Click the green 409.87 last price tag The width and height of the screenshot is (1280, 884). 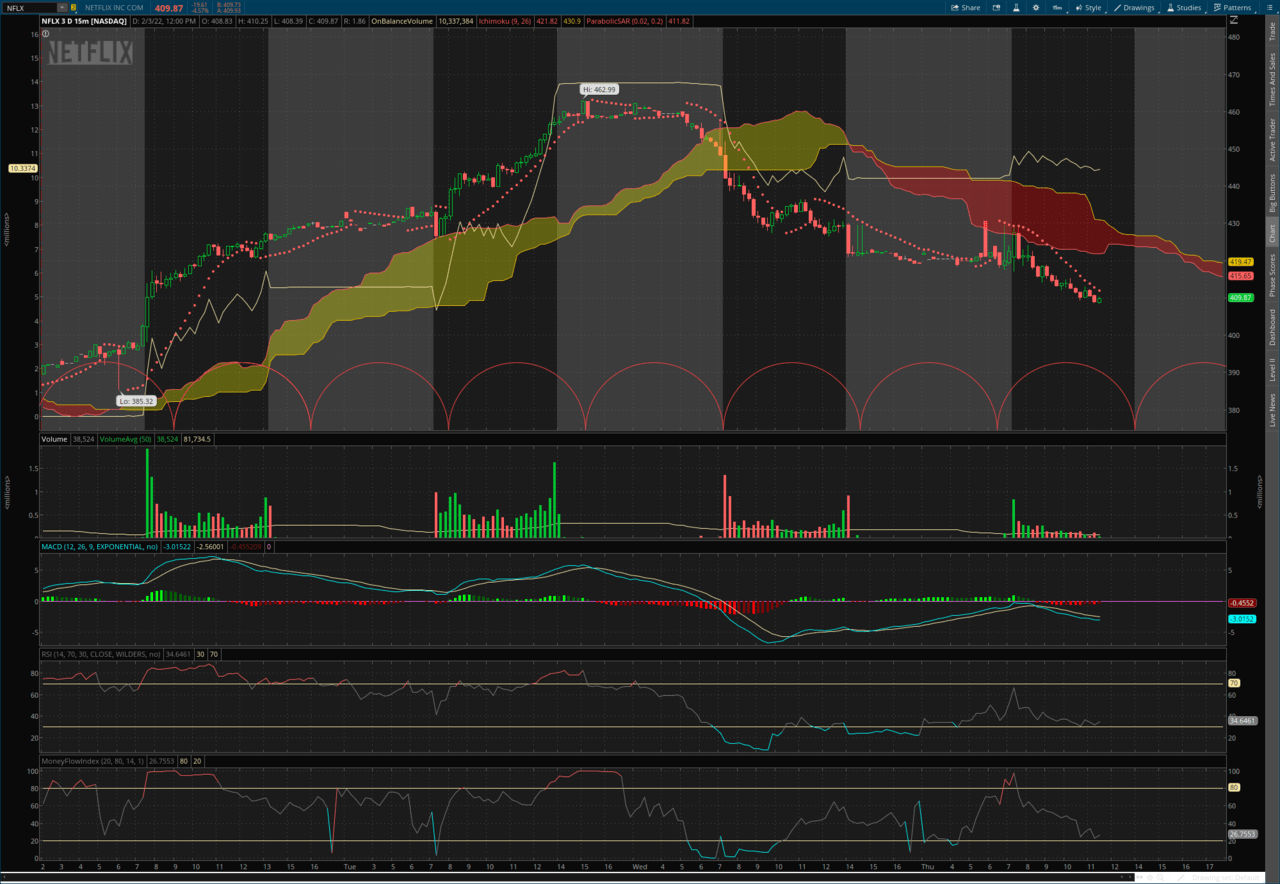[1241, 297]
